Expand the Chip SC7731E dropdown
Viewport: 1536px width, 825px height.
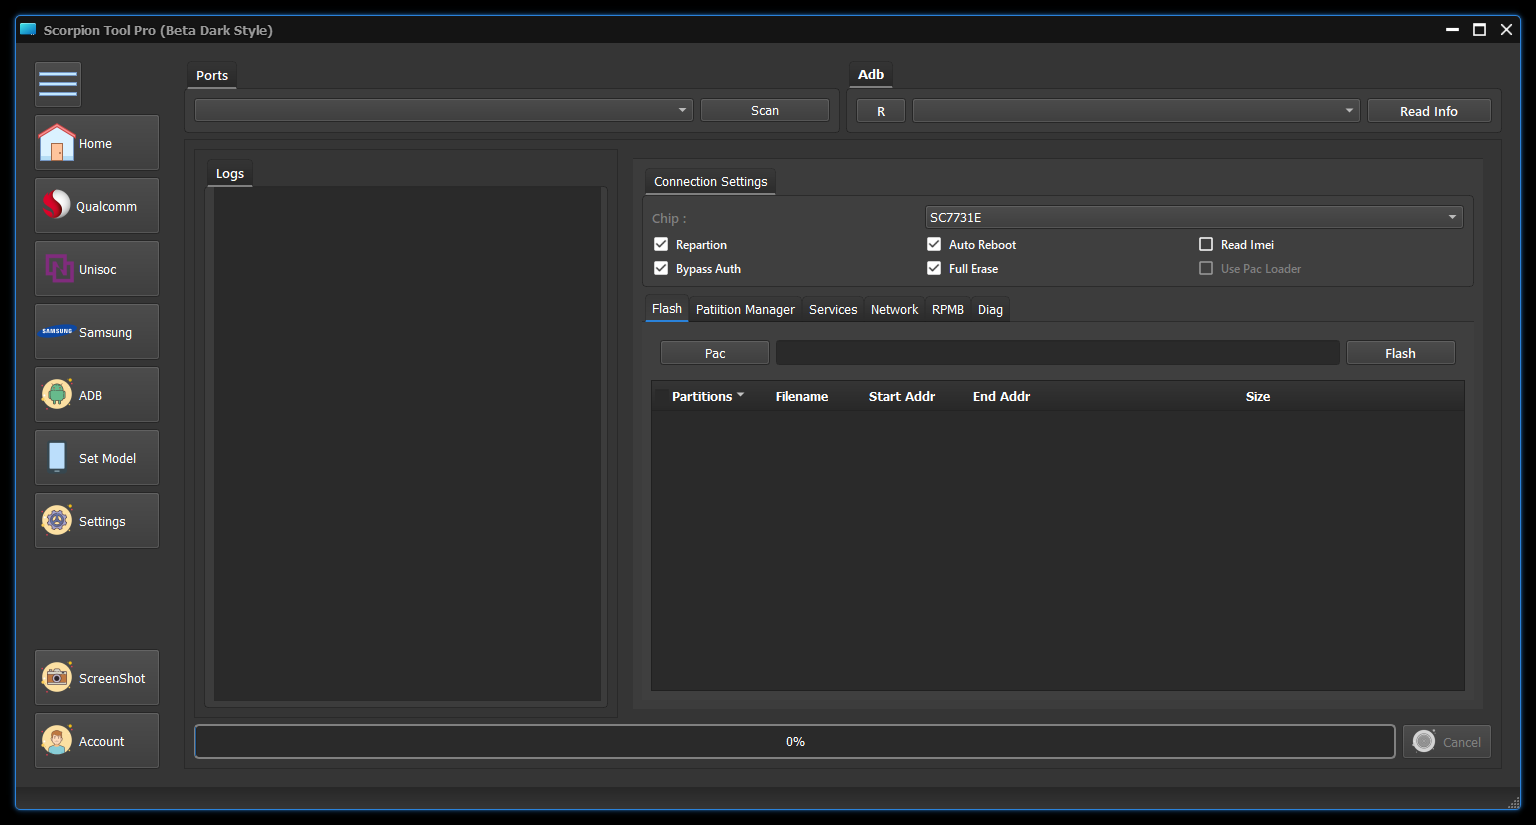point(1194,217)
